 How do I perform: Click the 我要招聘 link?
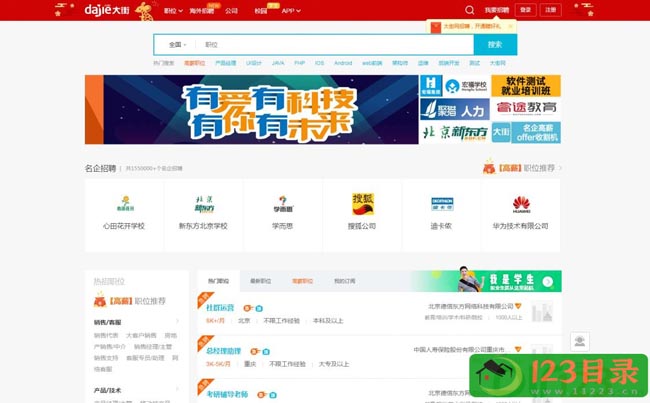click(497, 10)
